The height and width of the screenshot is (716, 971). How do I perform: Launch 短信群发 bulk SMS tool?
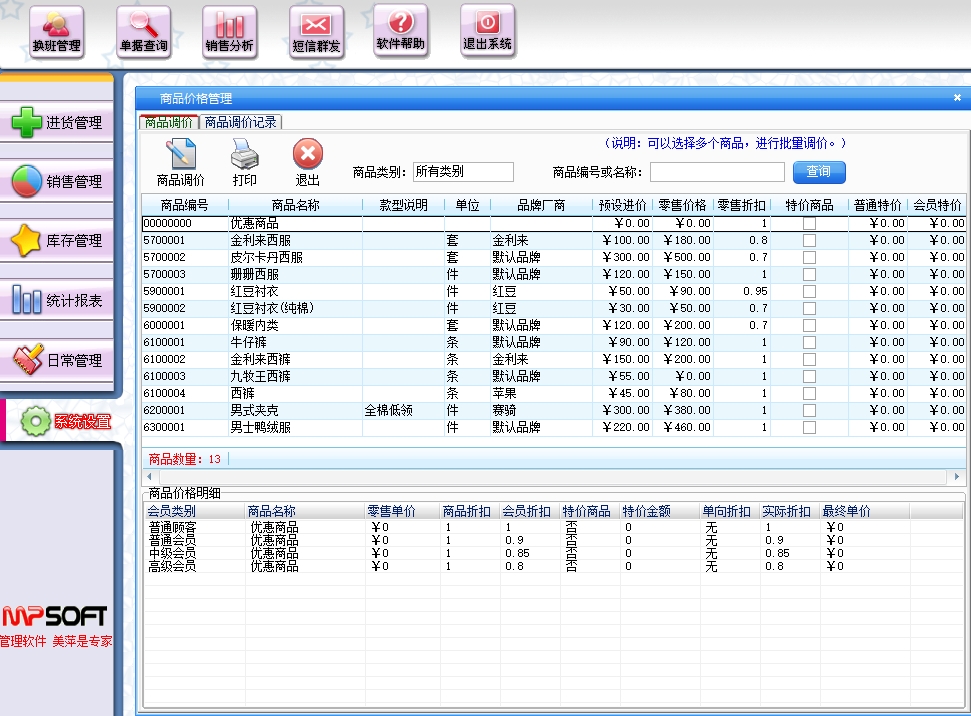click(316, 30)
